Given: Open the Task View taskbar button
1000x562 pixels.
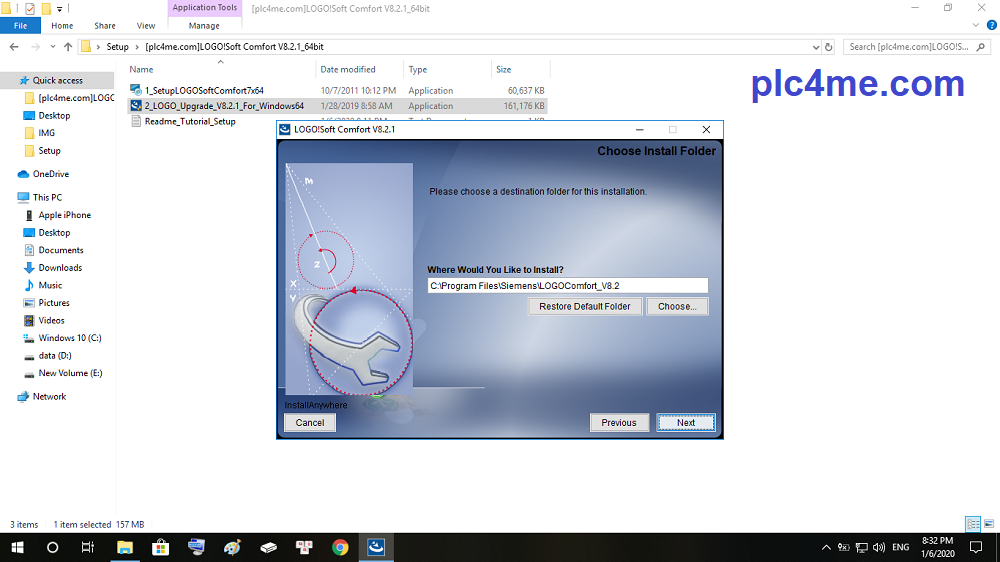Looking at the screenshot, I should [88, 547].
